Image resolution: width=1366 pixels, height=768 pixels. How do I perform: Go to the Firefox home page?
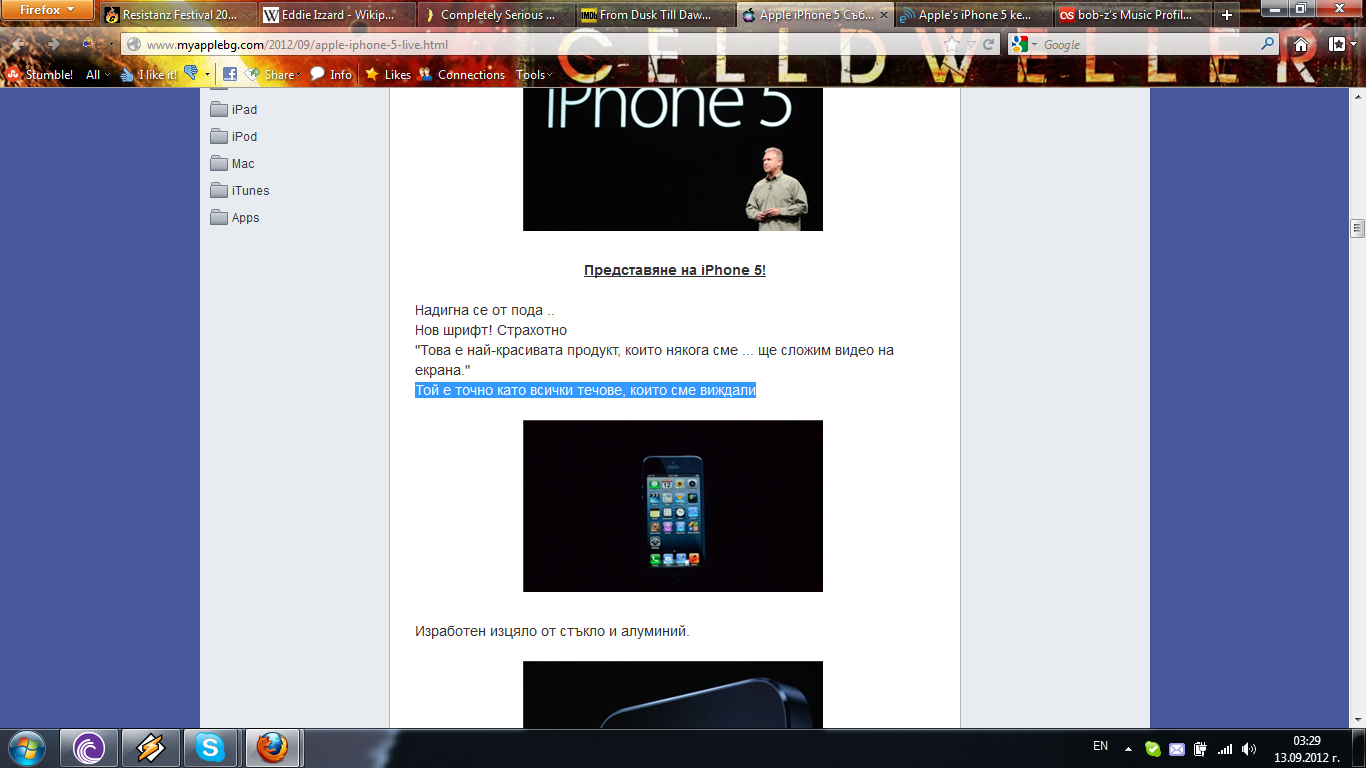(x=1301, y=45)
